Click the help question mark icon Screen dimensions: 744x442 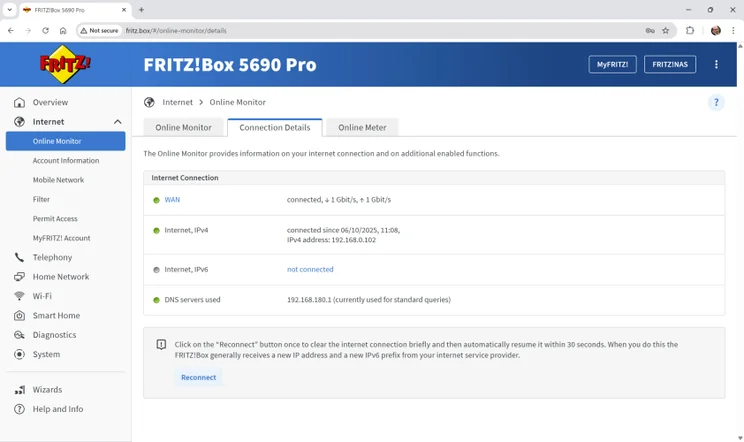tap(716, 102)
